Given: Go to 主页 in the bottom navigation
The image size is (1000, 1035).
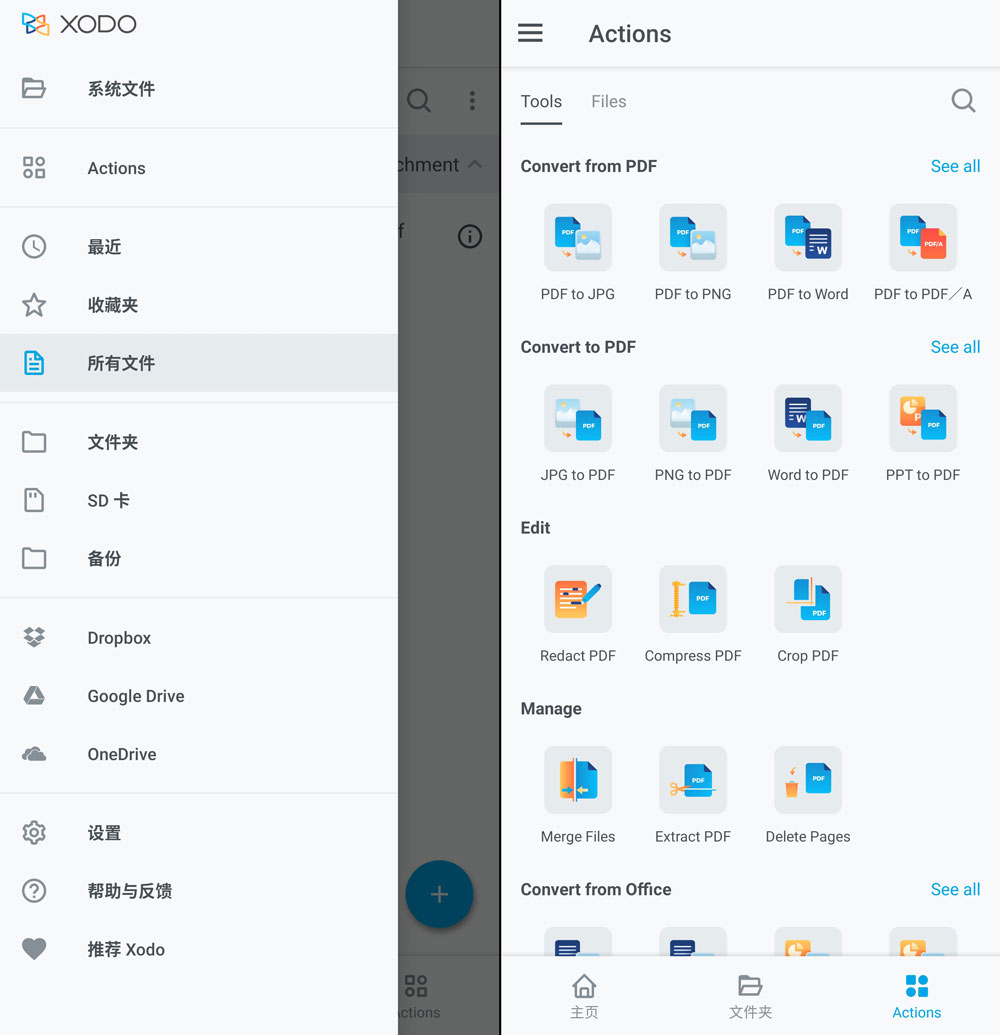Looking at the screenshot, I should pos(584,996).
